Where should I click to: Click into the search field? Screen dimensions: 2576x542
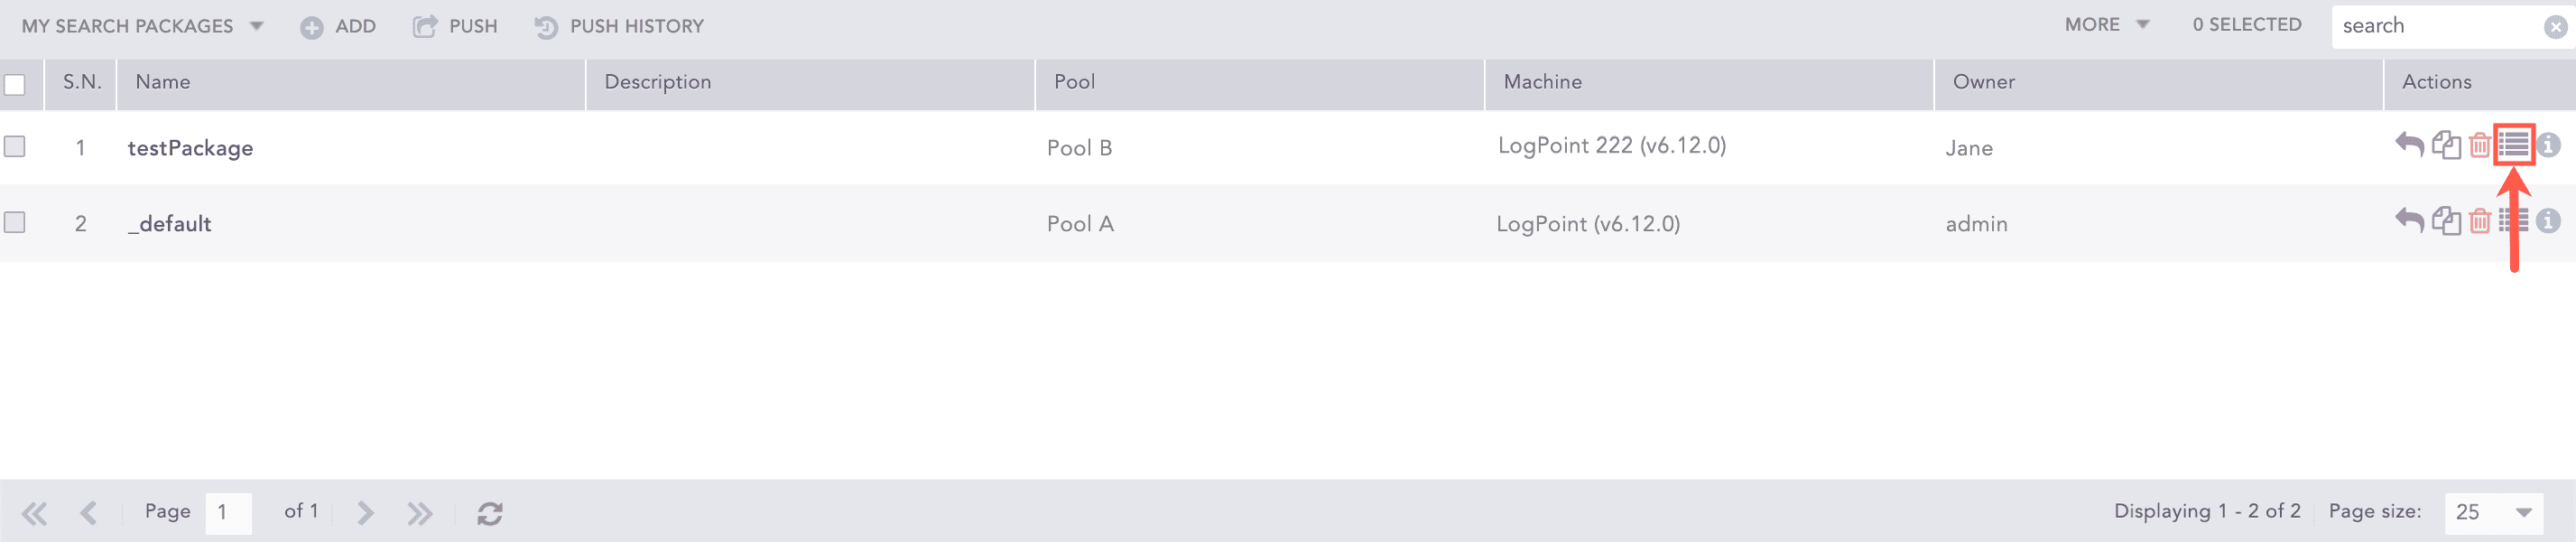click(x=2436, y=26)
